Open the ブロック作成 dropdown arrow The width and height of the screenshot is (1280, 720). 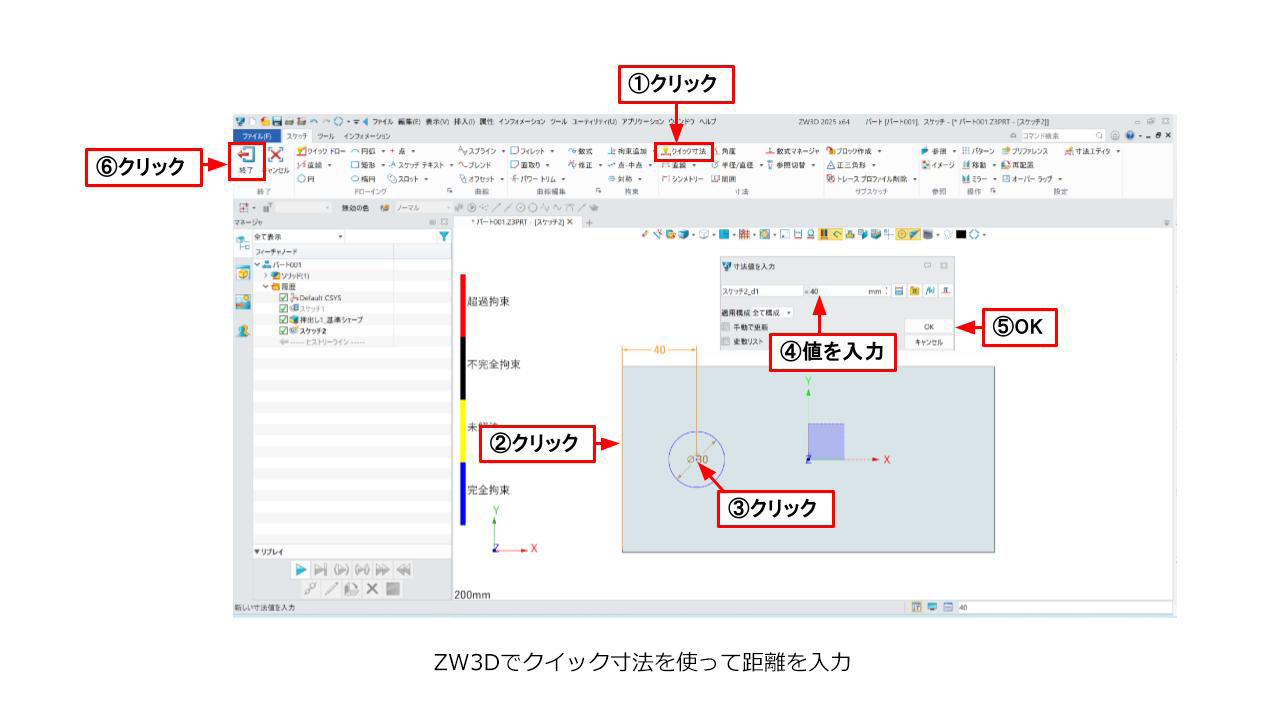(x=879, y=151)
